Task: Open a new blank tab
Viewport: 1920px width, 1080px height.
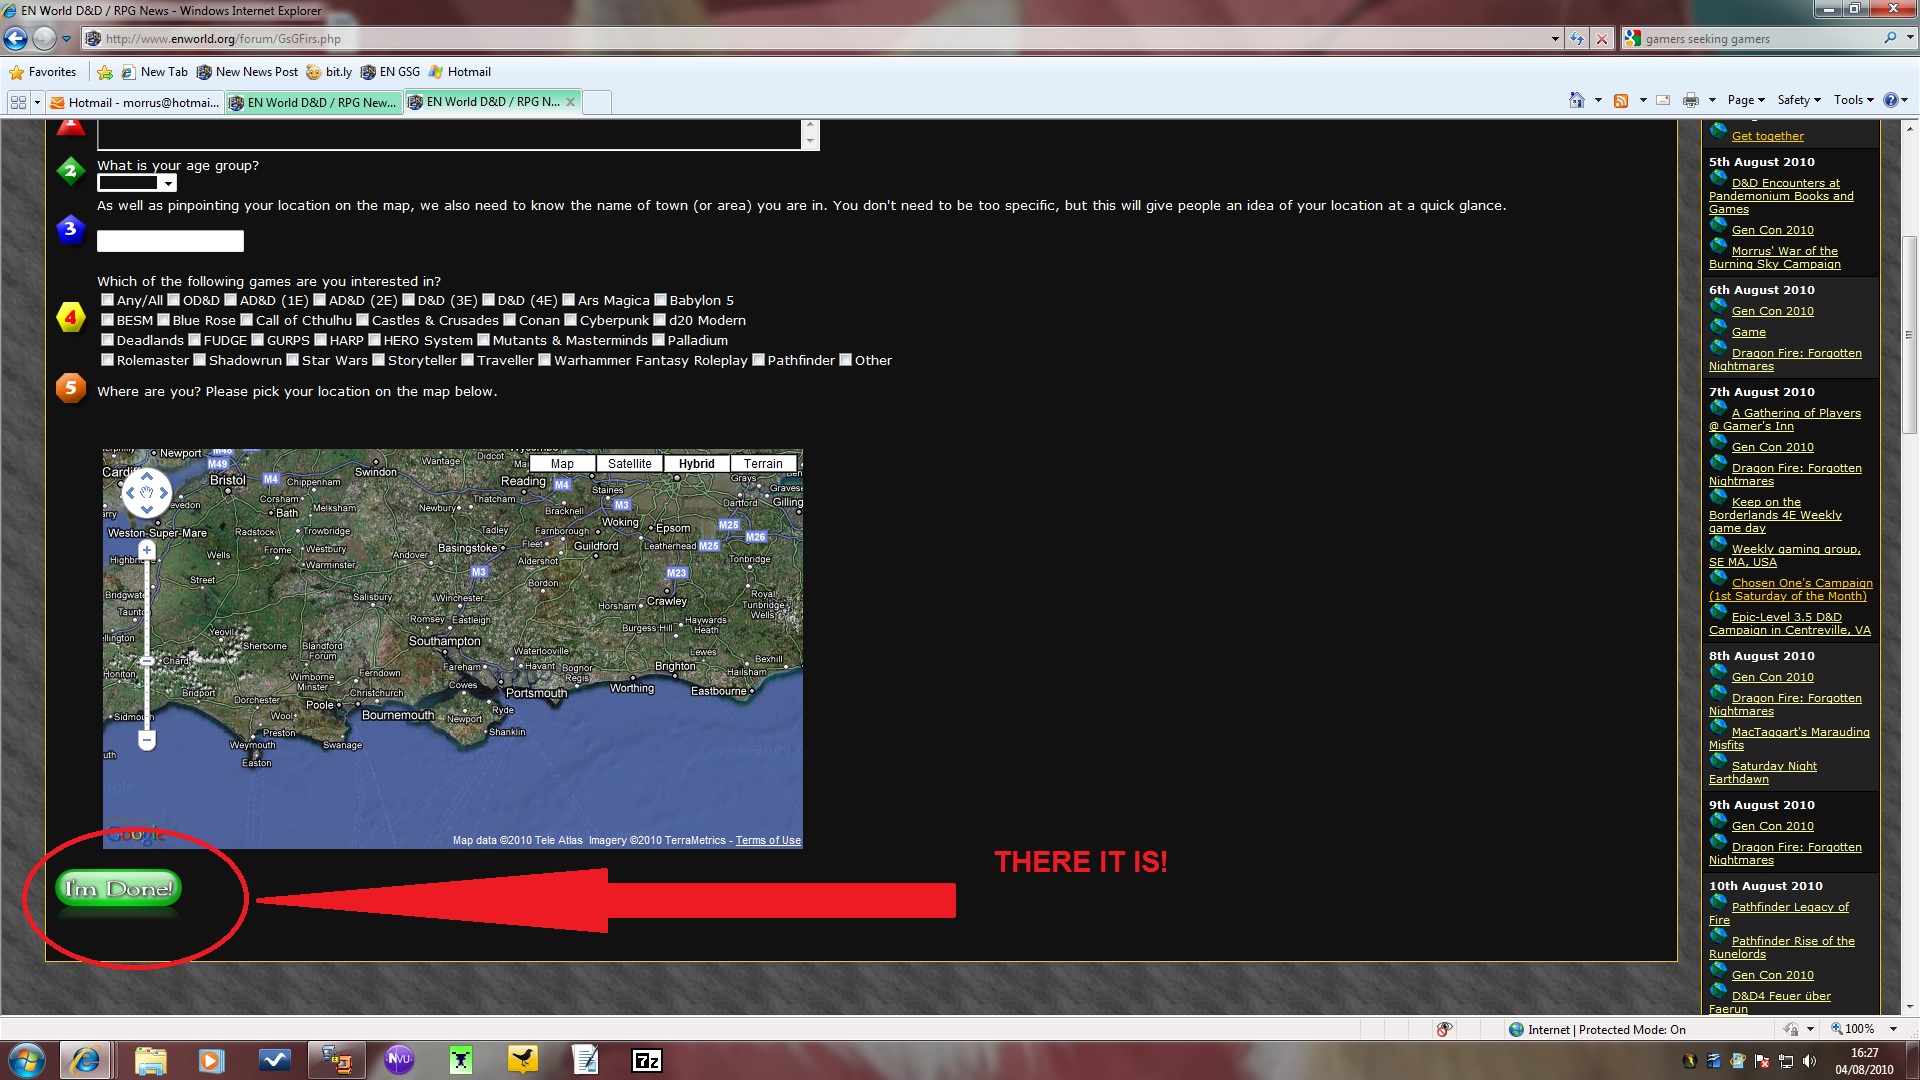Action: pyautogui.click(x=596, y=102)
